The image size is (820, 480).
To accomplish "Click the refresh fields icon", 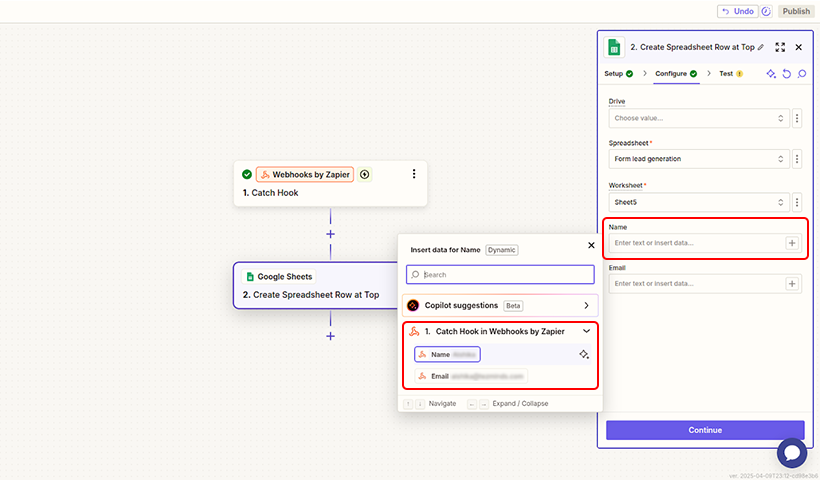I will tap(787, 74).
